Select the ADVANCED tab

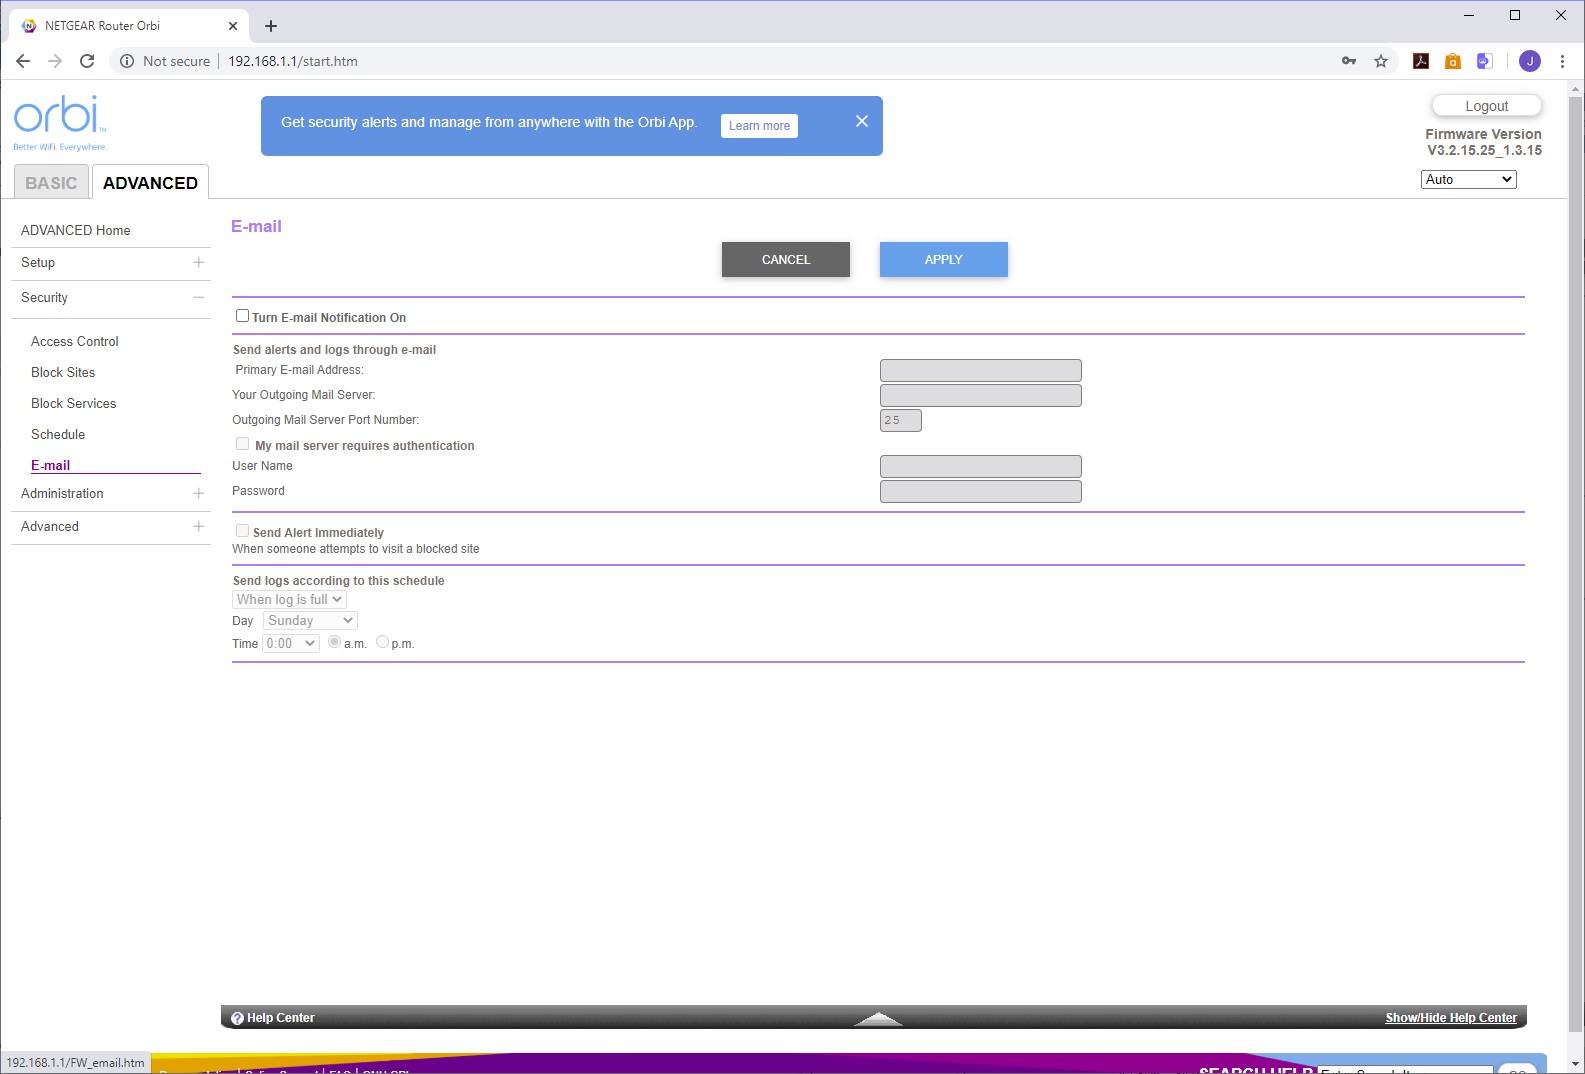click(x=150, y=182)
